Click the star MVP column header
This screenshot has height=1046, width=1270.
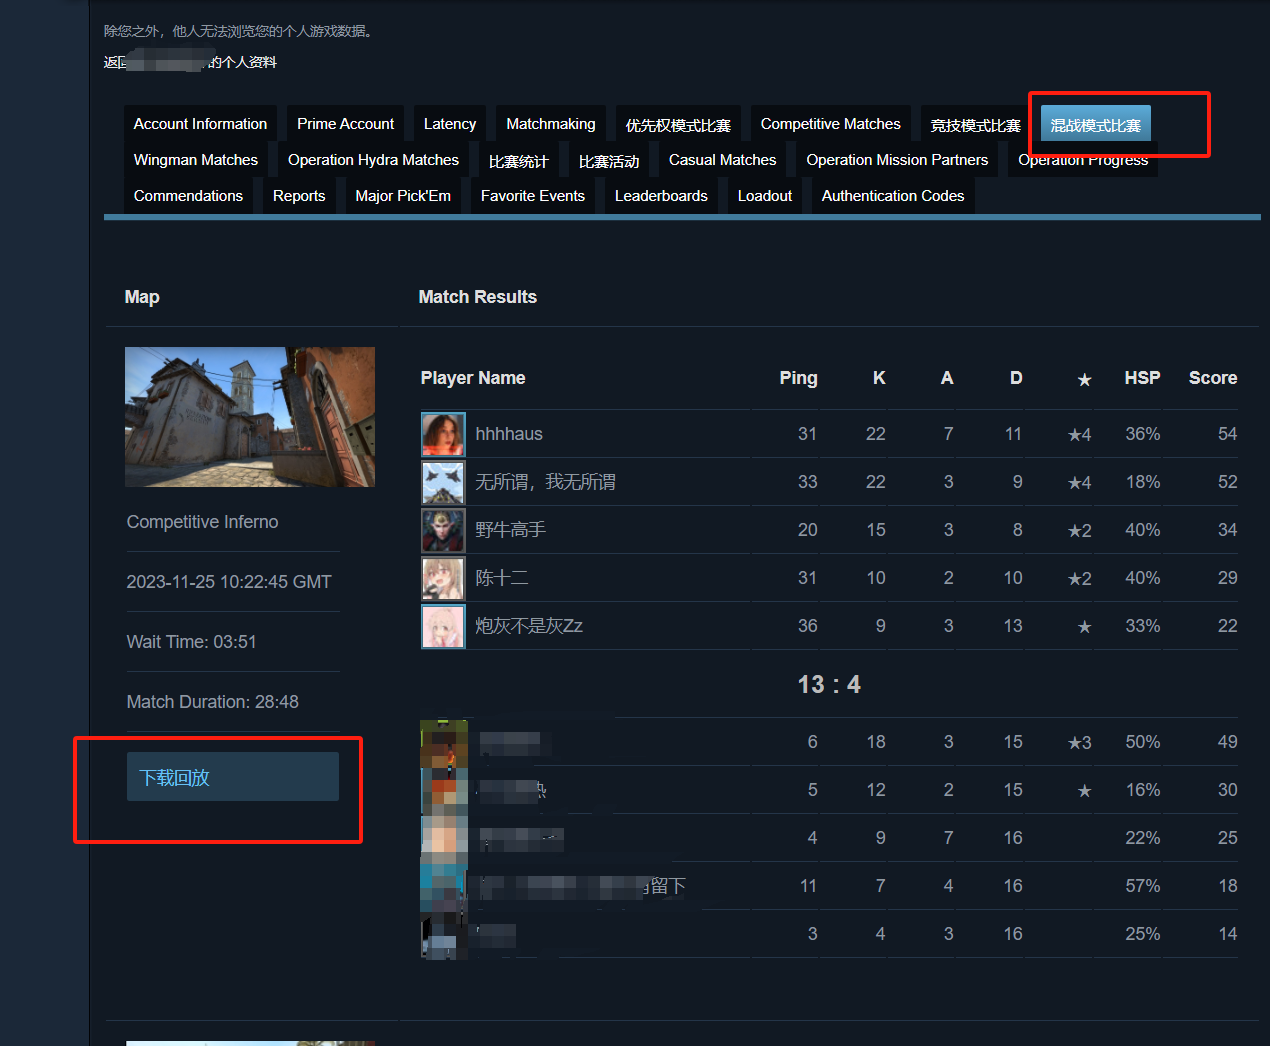point(1084,379)
